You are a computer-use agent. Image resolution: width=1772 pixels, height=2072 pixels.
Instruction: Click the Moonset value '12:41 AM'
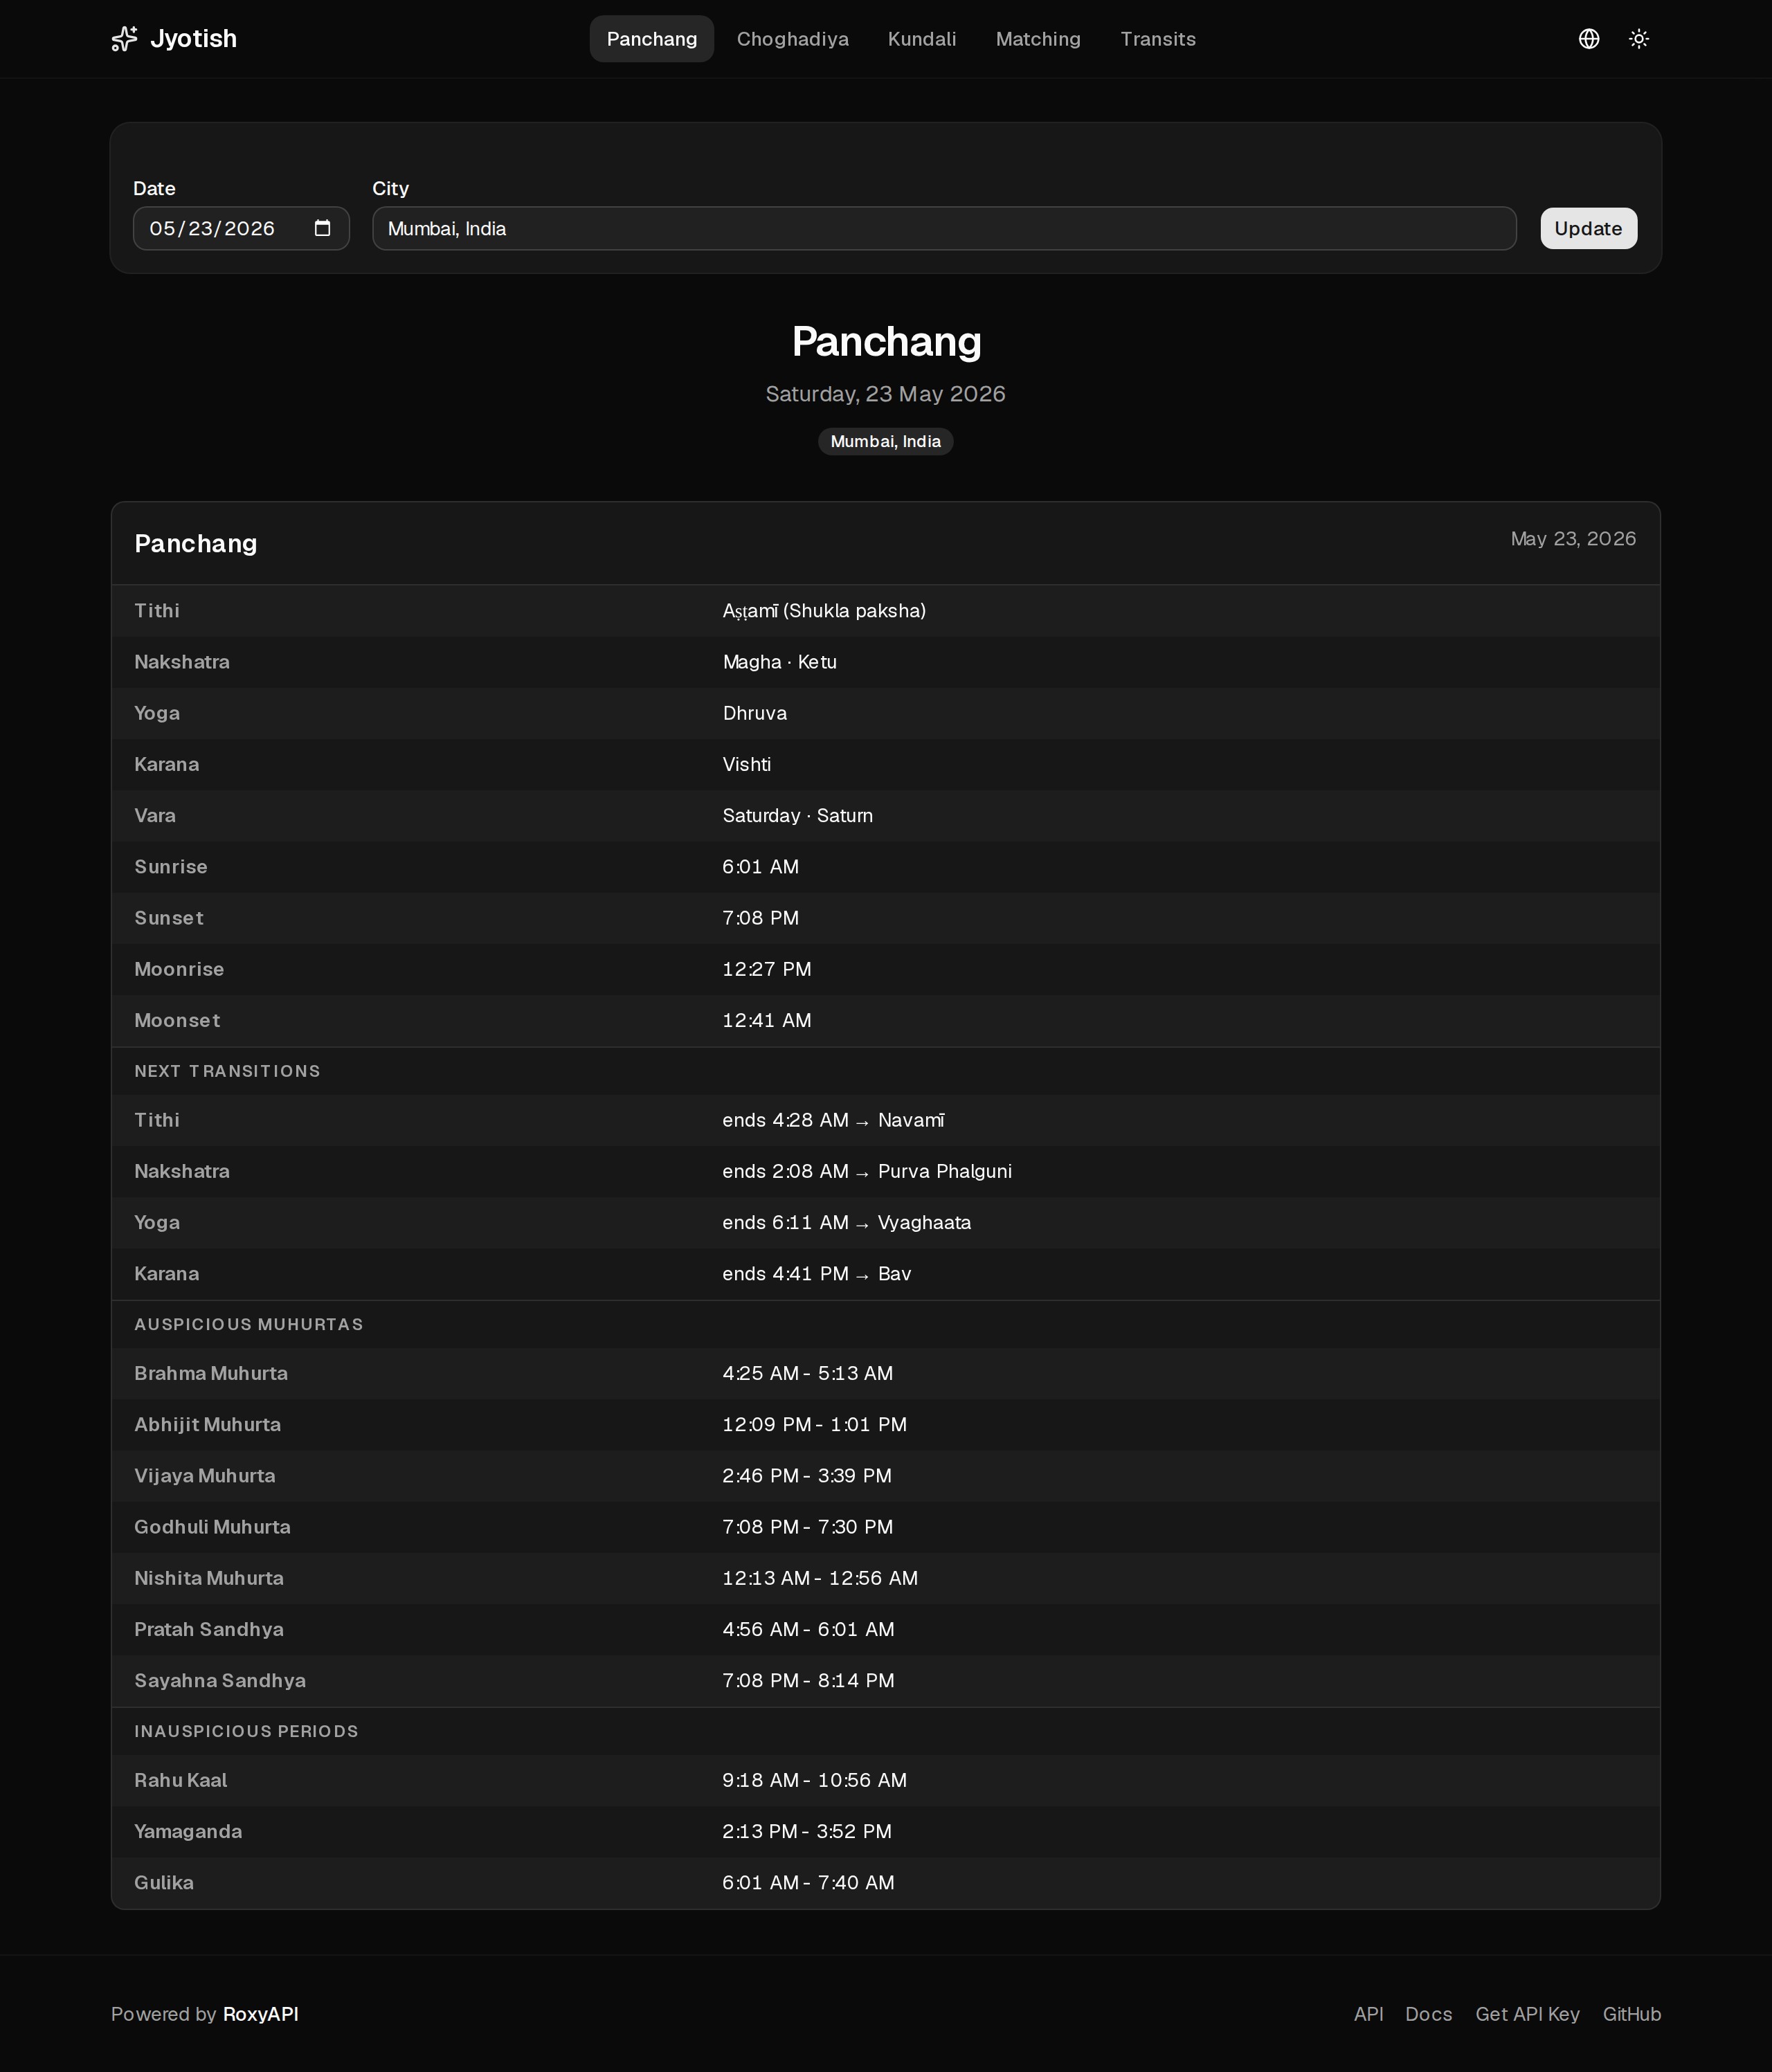point(766,1020)
